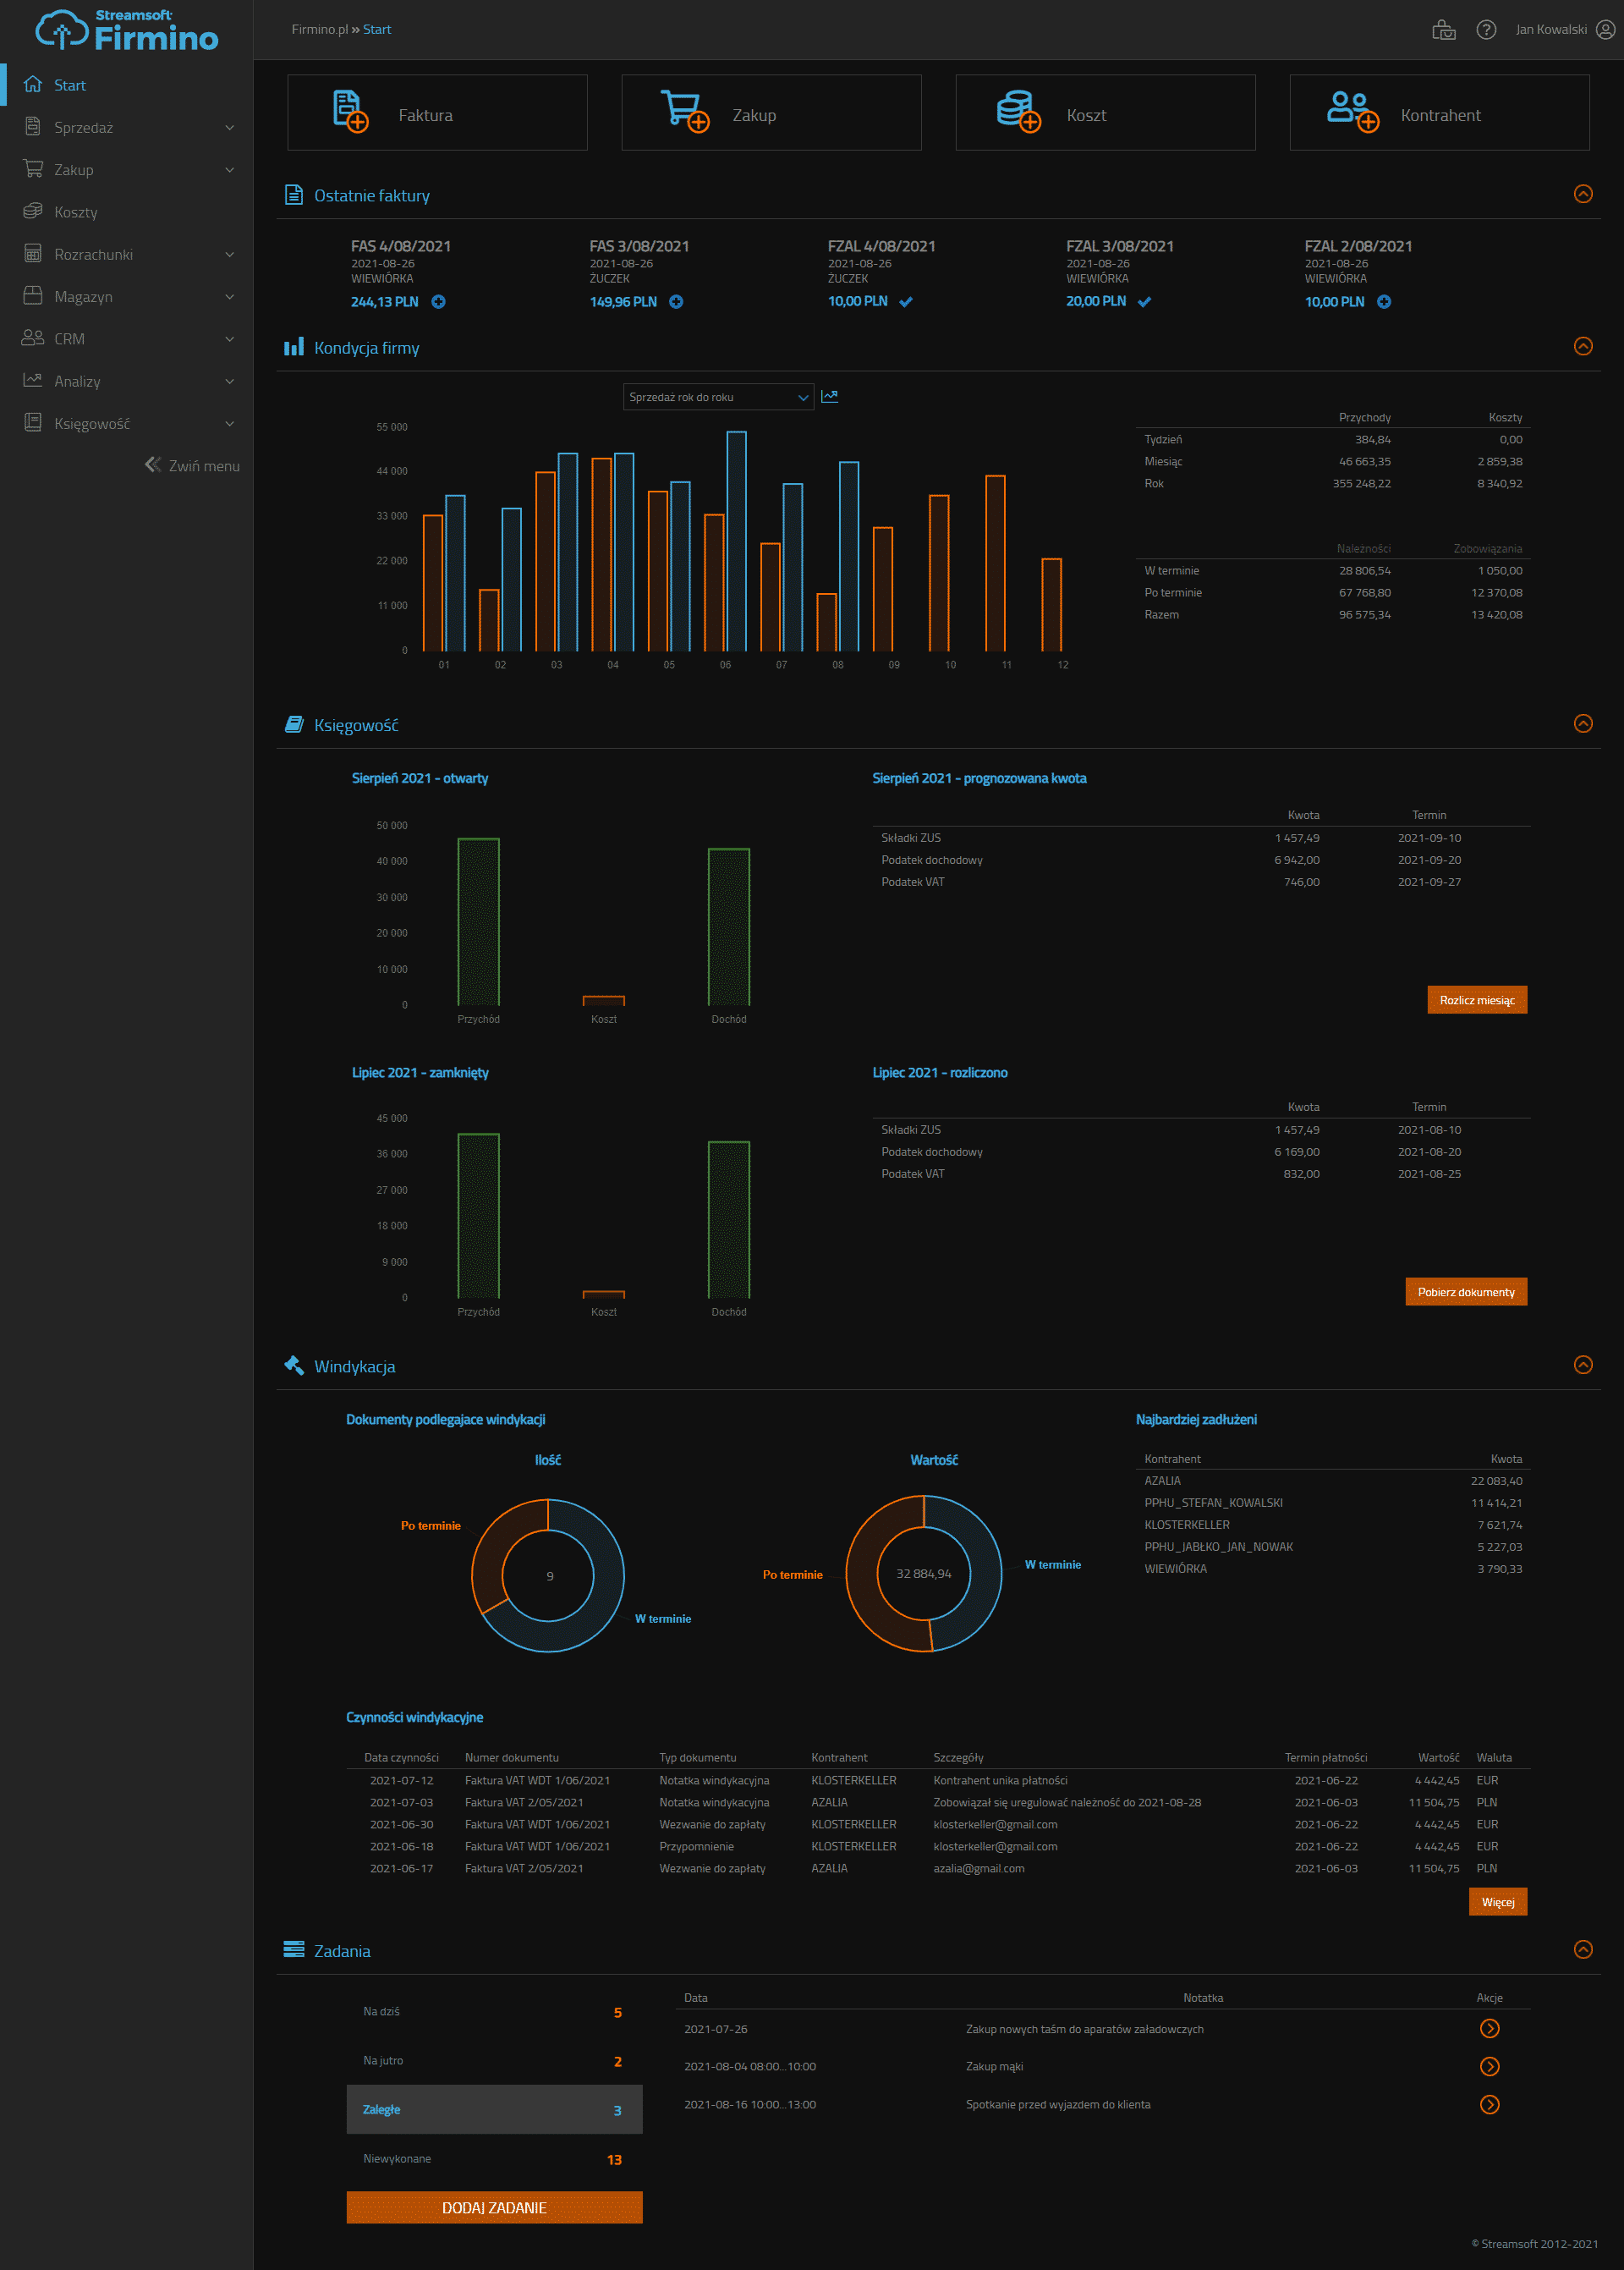Click PPHU_STEFAN_KOWALSKI debtor row
1624x2270 pixels.
pyautogui.click(x=1333, y=1503)
